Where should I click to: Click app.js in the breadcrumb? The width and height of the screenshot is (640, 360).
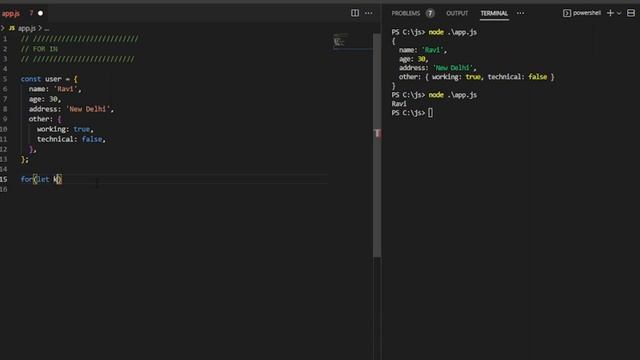pos(27,28)
